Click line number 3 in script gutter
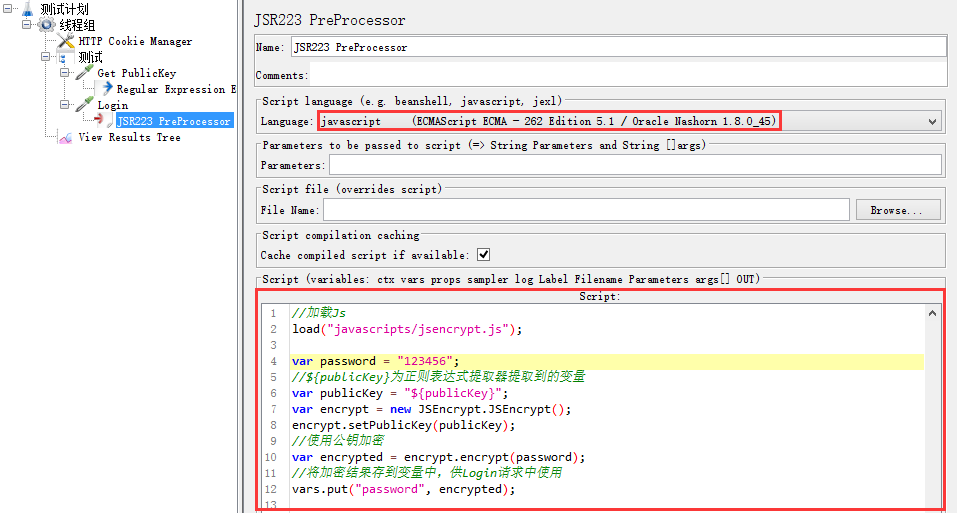This screenshot has width=957, height=513. tap(273, 345)
